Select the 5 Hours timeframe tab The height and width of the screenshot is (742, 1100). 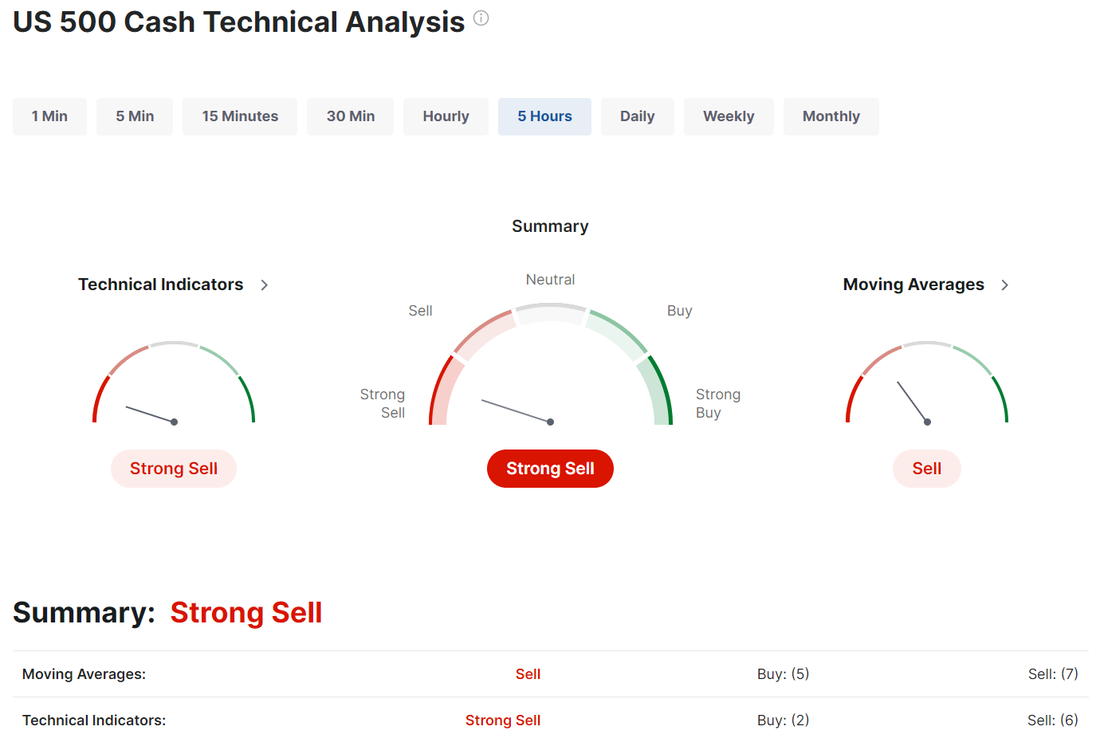545,116
